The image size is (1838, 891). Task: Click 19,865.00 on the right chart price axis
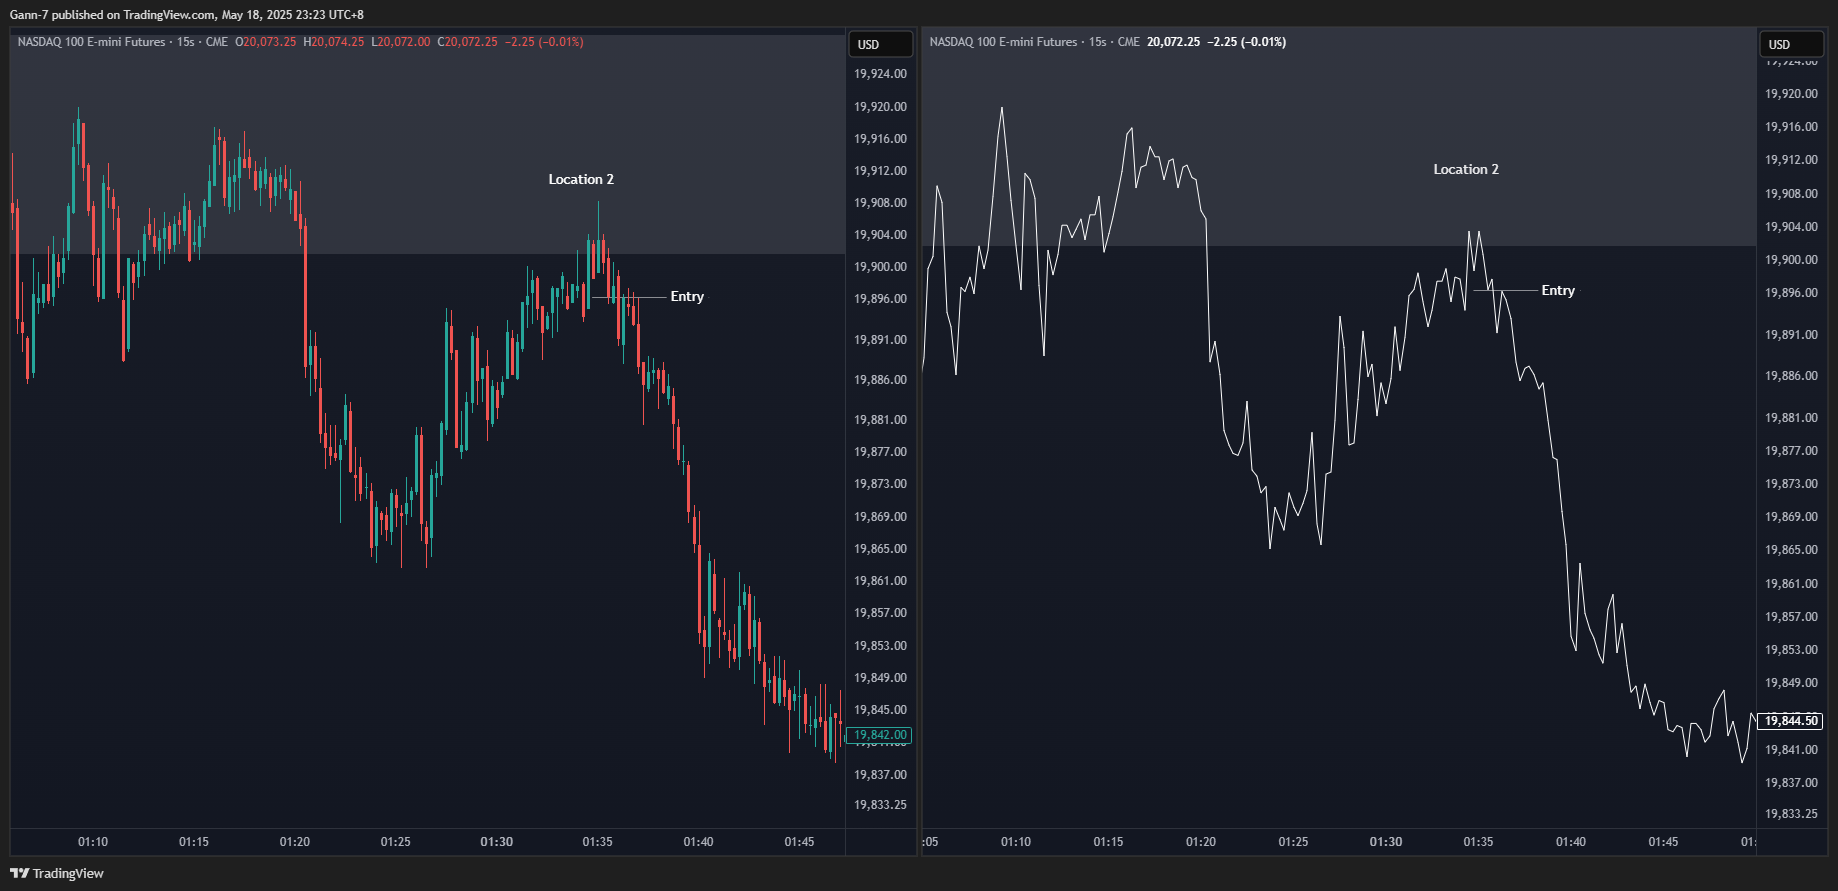tap(1791, 550)
